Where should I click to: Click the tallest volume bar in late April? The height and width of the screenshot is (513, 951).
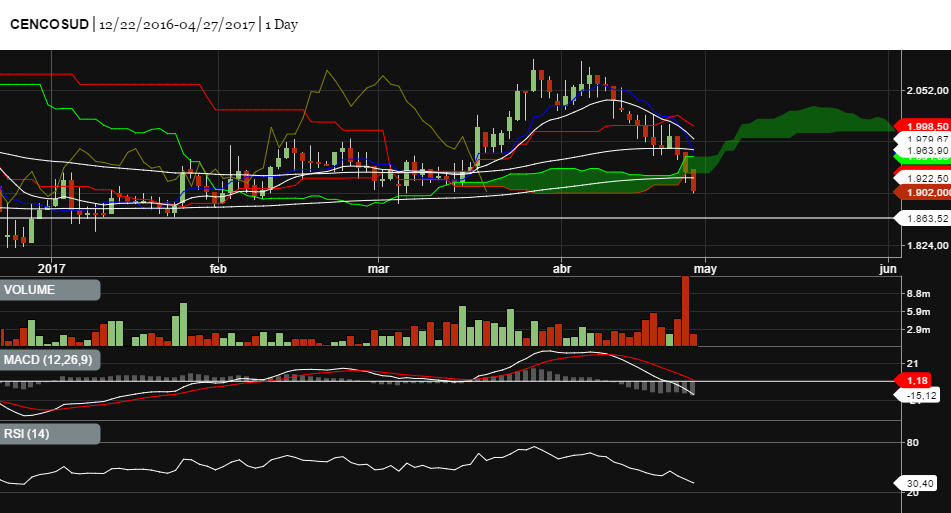(x=685, y=311)
